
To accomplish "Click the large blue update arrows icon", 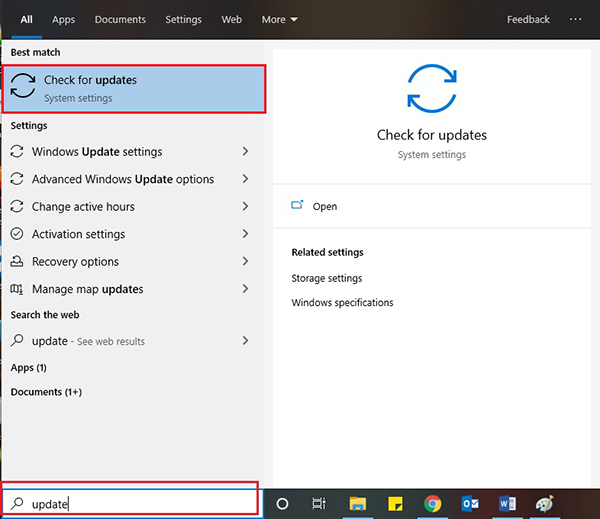I will coord(432,88).
